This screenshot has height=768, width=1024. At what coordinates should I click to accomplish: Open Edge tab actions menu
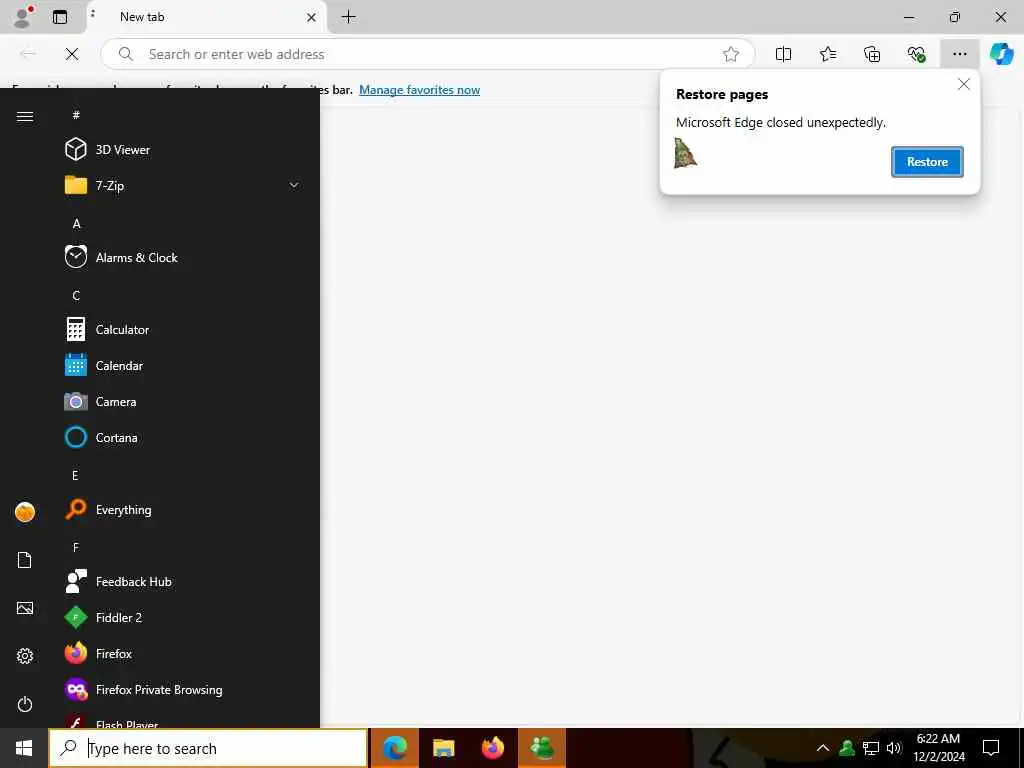point(60,17)
